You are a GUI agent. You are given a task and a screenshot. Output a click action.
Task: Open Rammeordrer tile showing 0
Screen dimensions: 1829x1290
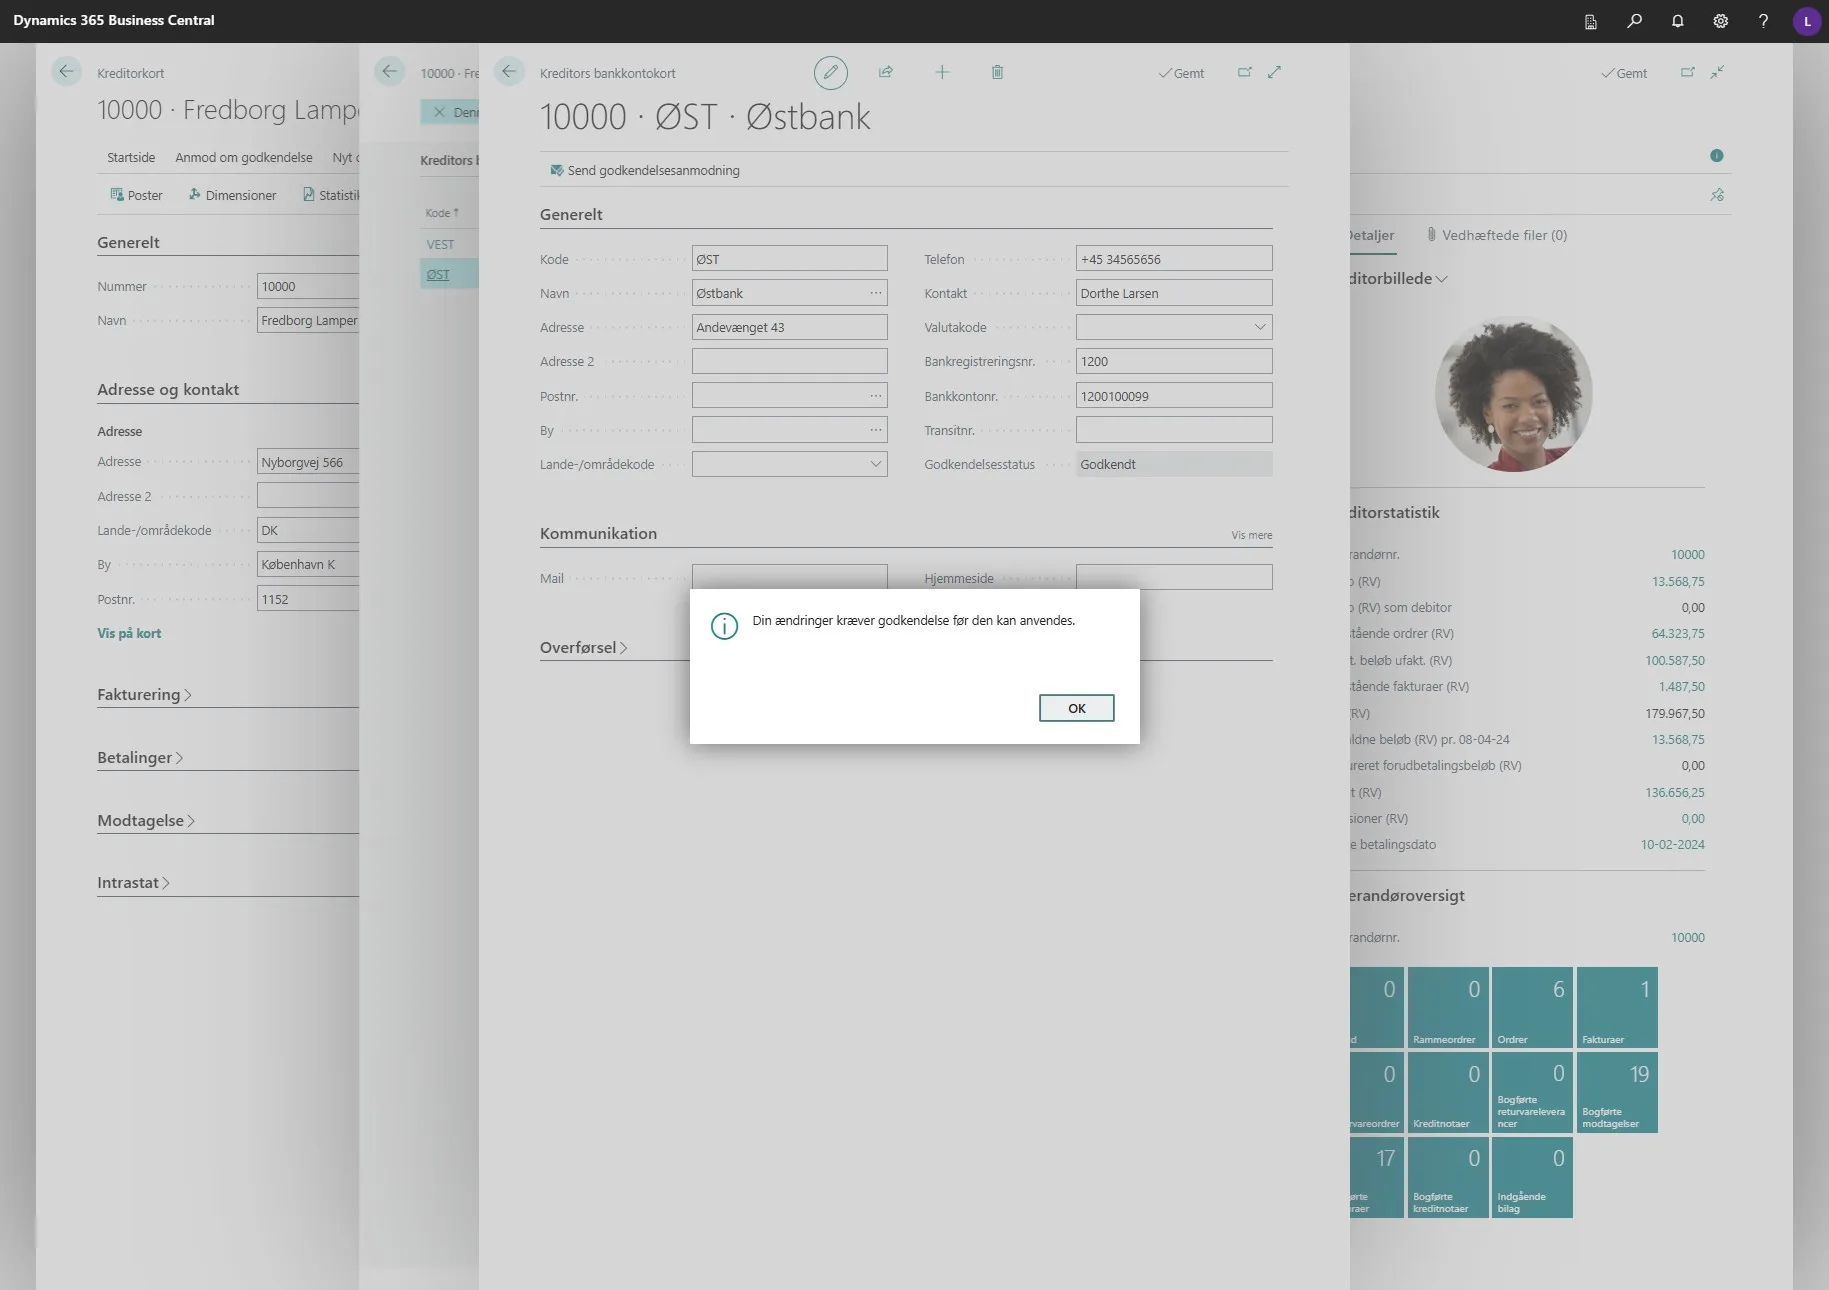click(x=1448, y=1007)
